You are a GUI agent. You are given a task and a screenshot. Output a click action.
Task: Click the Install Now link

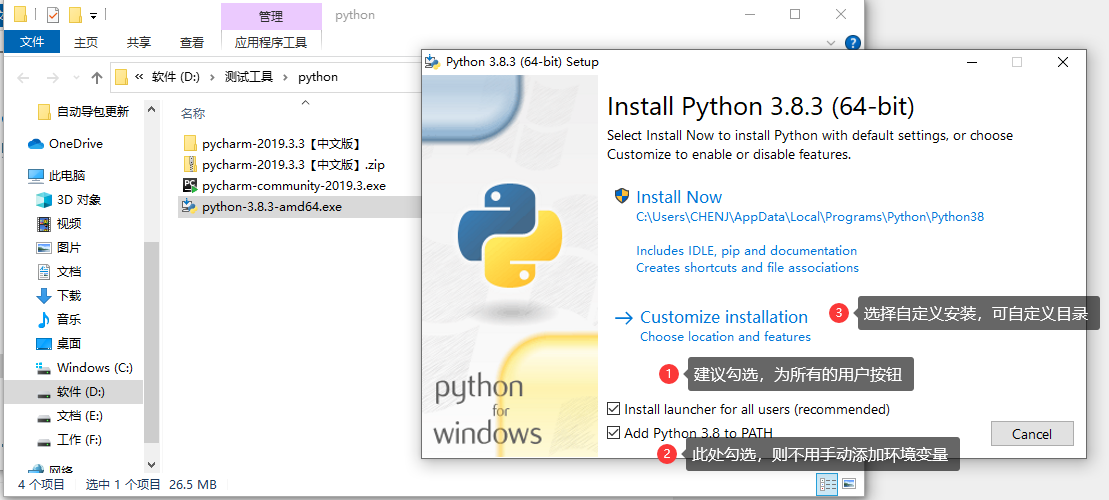tap(679, 197)
